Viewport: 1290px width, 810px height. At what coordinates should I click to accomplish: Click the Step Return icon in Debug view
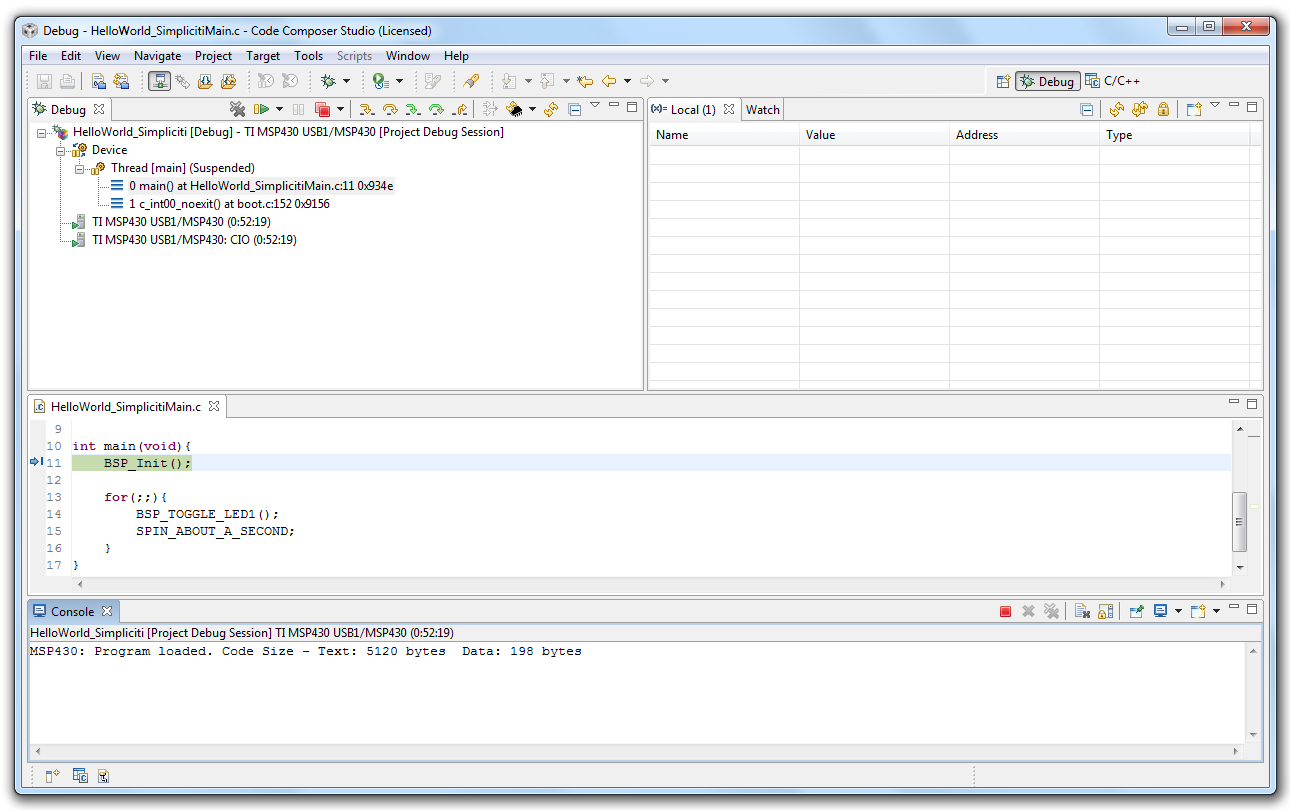pyautogui.click(x=460, y=109)
